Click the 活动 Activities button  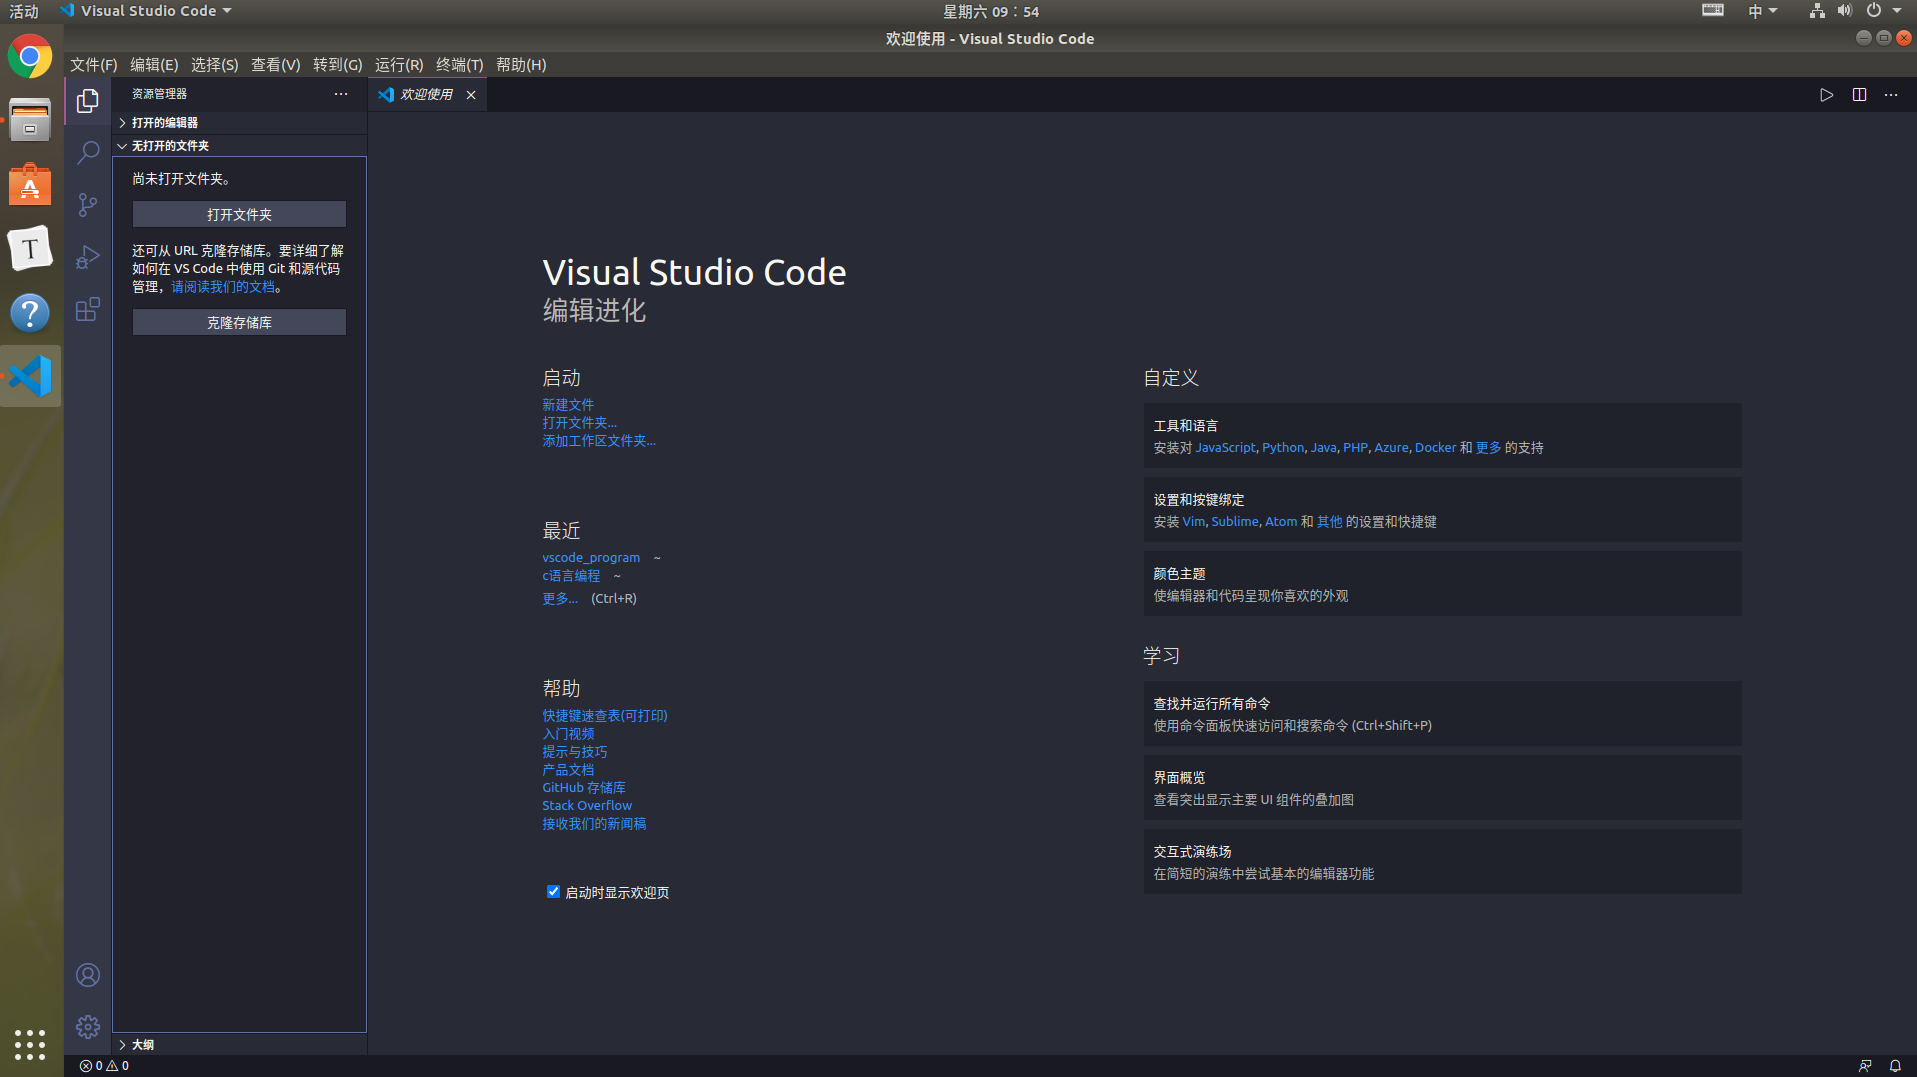pyautogui.click(x=24, y=11)
